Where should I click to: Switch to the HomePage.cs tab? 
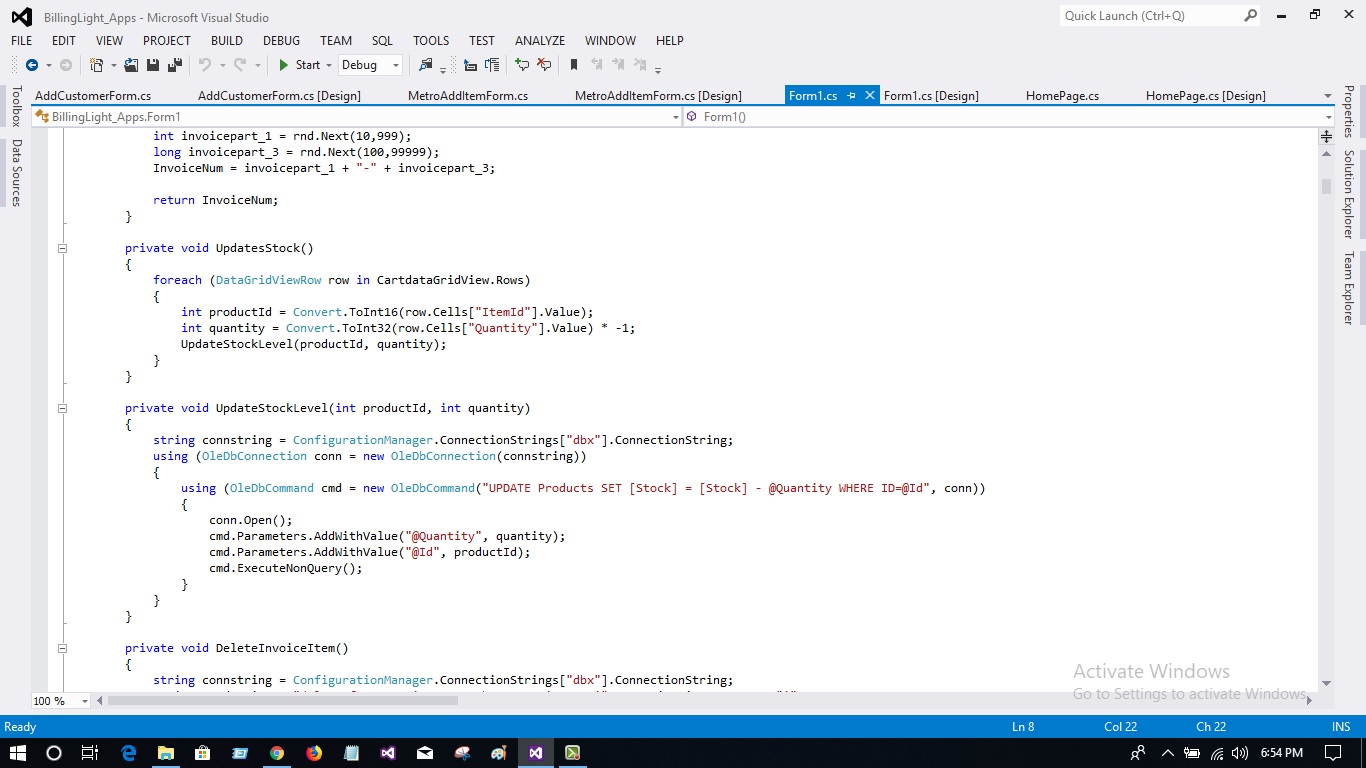click(x=1061, y=95)
